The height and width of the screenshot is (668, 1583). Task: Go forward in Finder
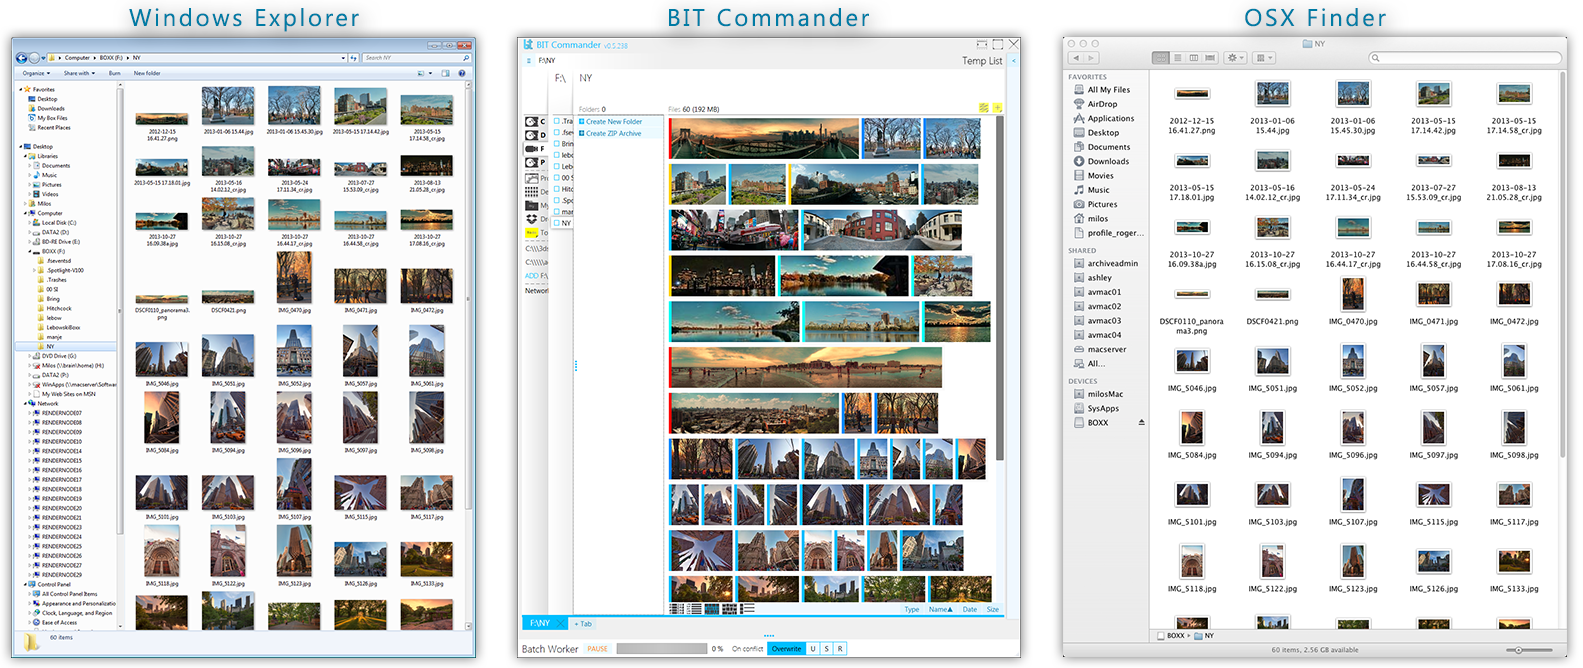coord(1091,58)
